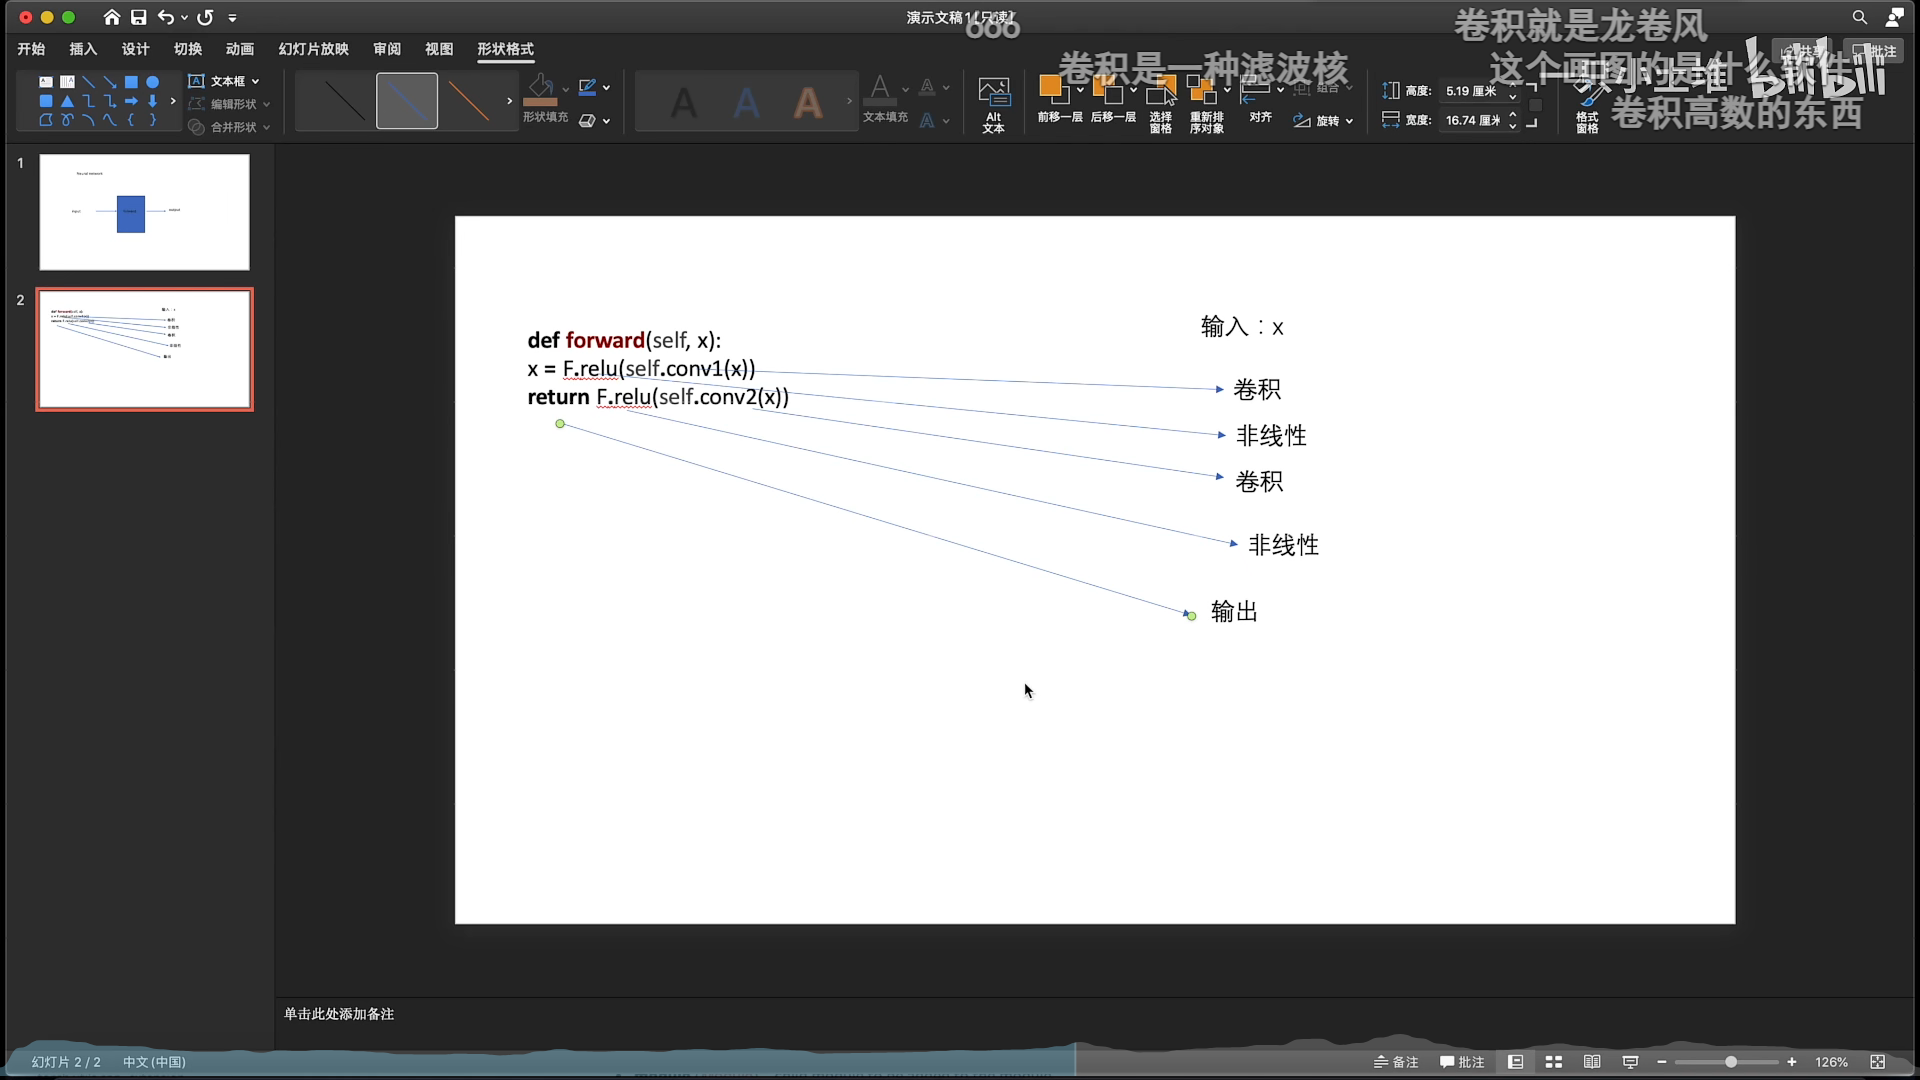1920x1080 pixels.
Task: Select the right arrow shape in gallery
Action: point(131,101)
